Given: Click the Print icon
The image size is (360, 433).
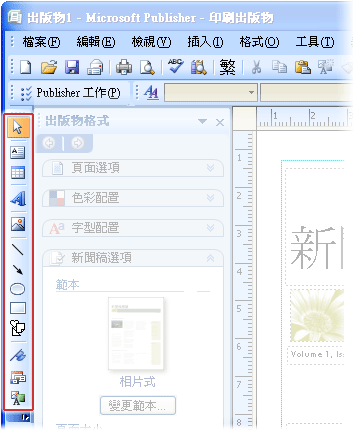Looking at the screenshot, I should (x=124, y=67).
